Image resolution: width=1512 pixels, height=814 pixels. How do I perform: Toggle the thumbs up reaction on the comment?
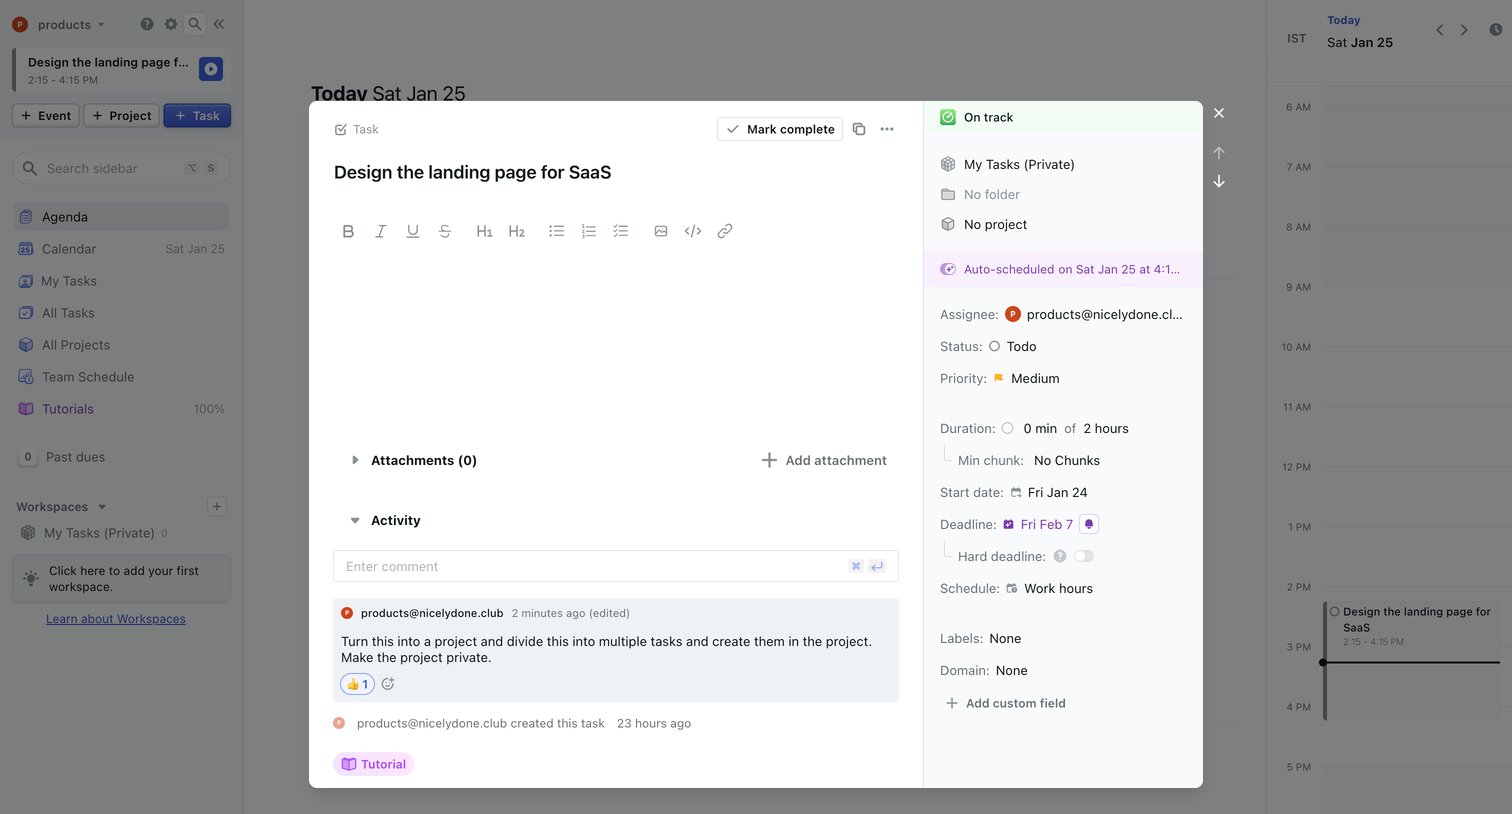(357, 684)
